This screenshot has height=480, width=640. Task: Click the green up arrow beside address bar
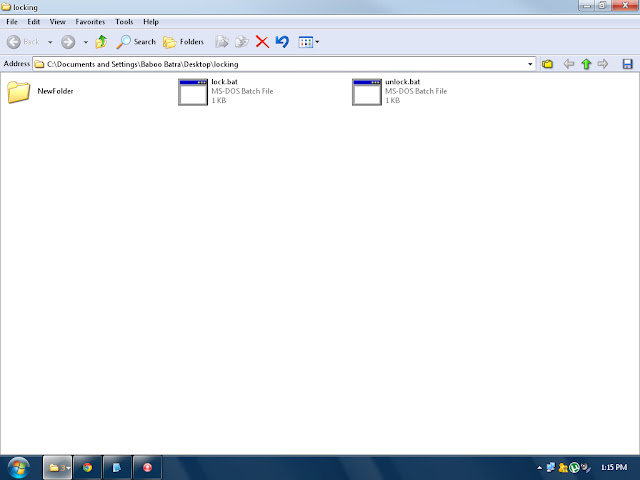(x=586, y=64)
